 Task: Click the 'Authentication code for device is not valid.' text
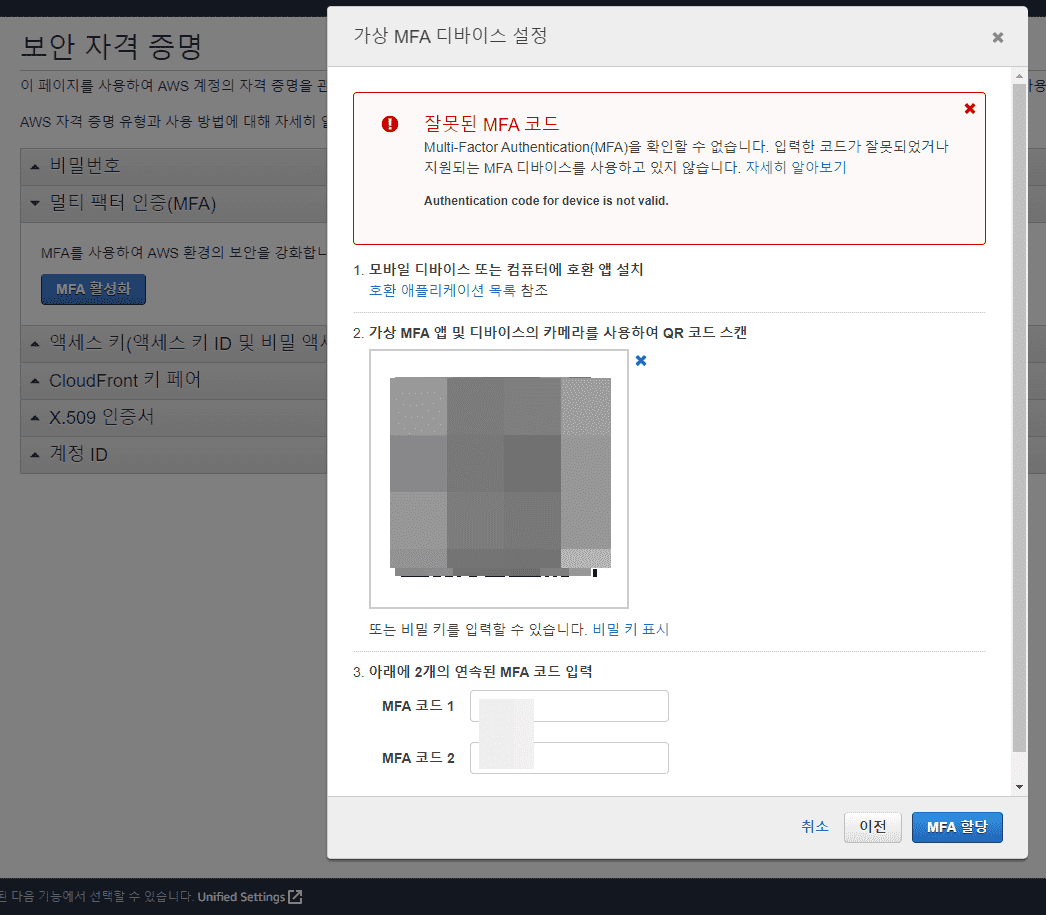pos(546,201)
